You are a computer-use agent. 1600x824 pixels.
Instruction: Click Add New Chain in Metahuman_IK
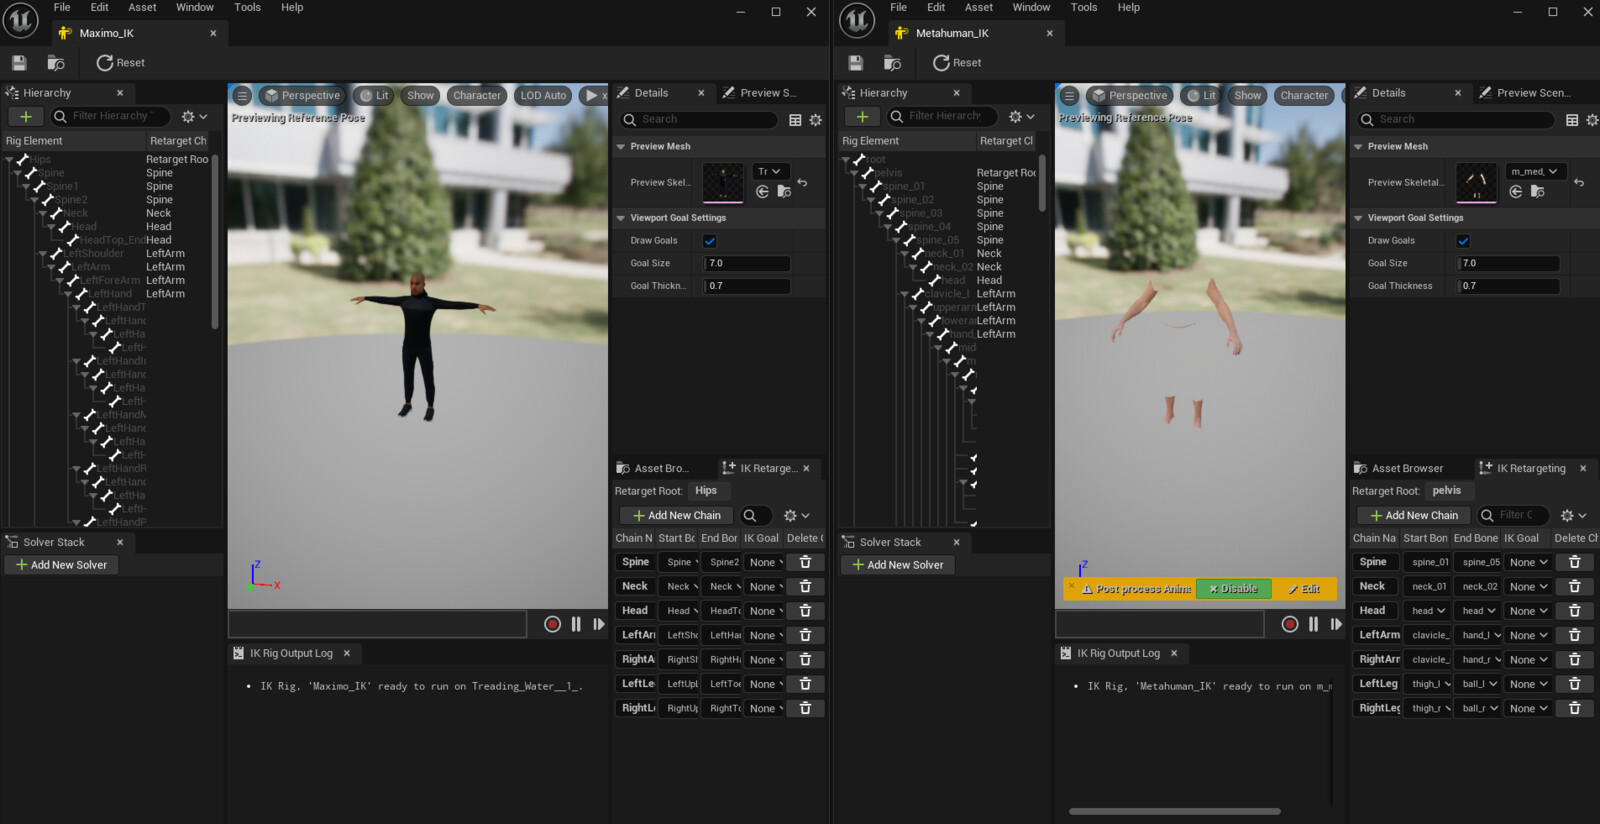point(1414,516)
